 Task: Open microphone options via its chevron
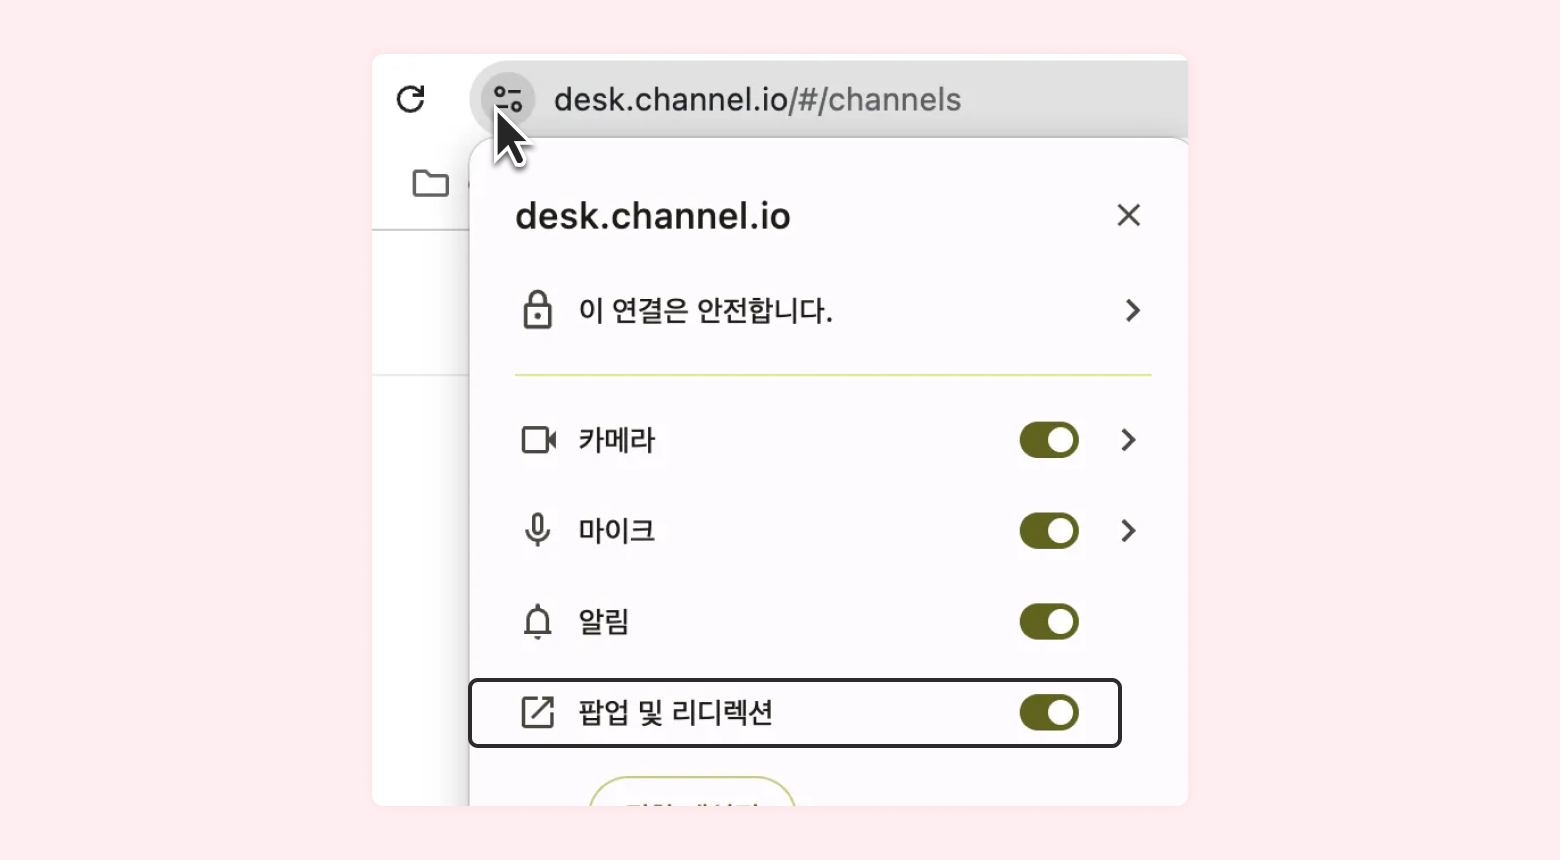click(1129, 531)
